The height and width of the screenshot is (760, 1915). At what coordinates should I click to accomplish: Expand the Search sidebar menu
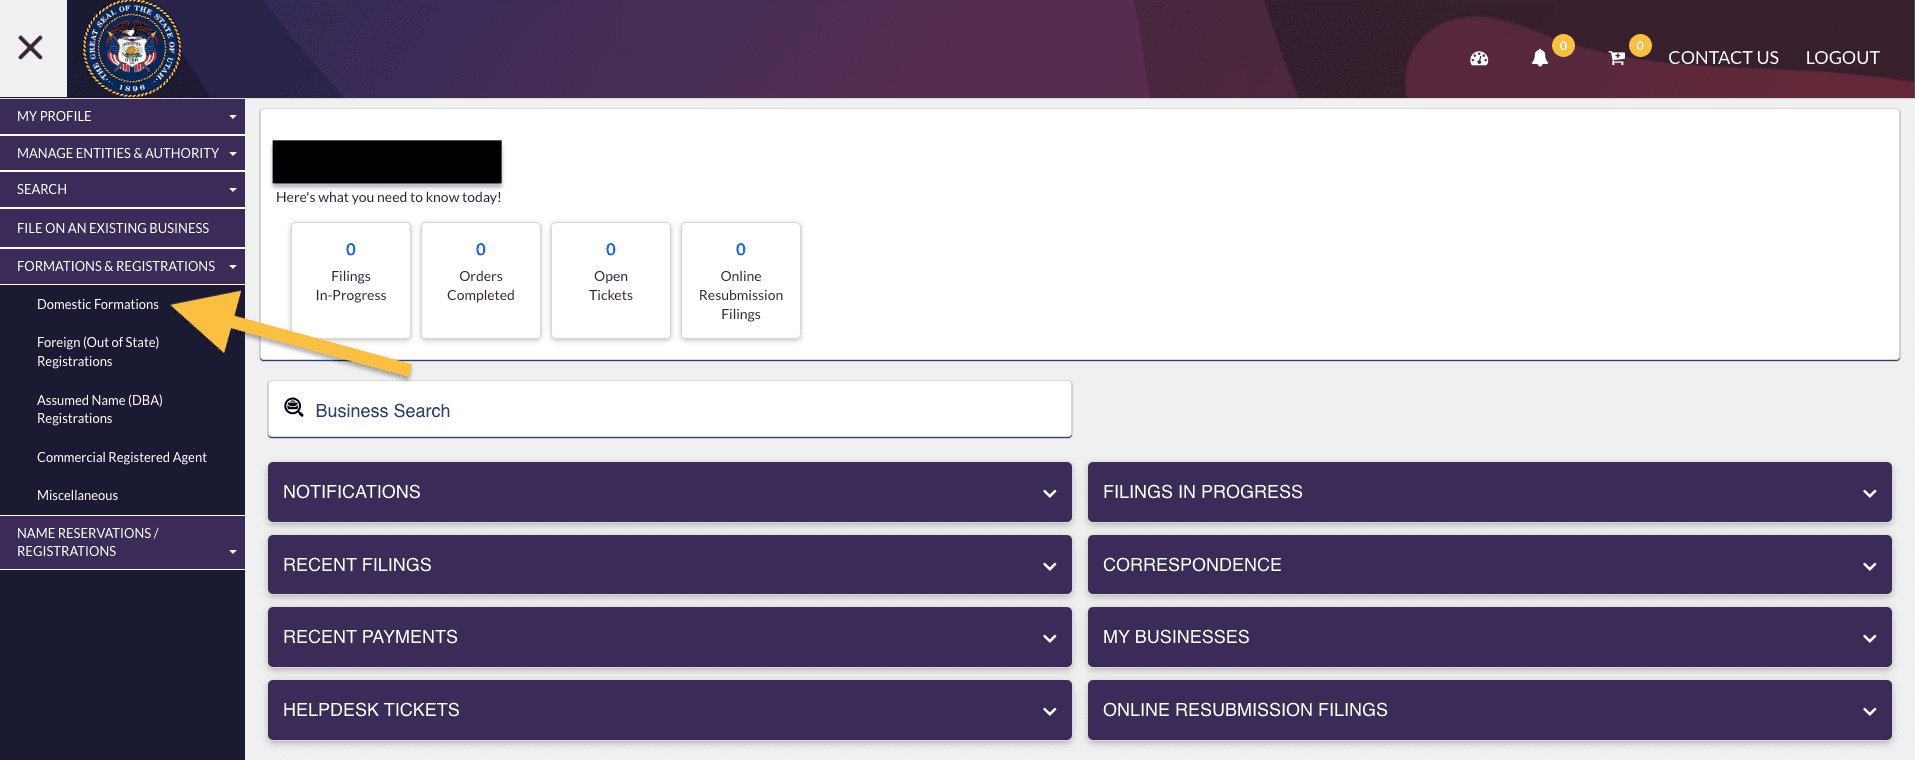[x=122, y=189]
